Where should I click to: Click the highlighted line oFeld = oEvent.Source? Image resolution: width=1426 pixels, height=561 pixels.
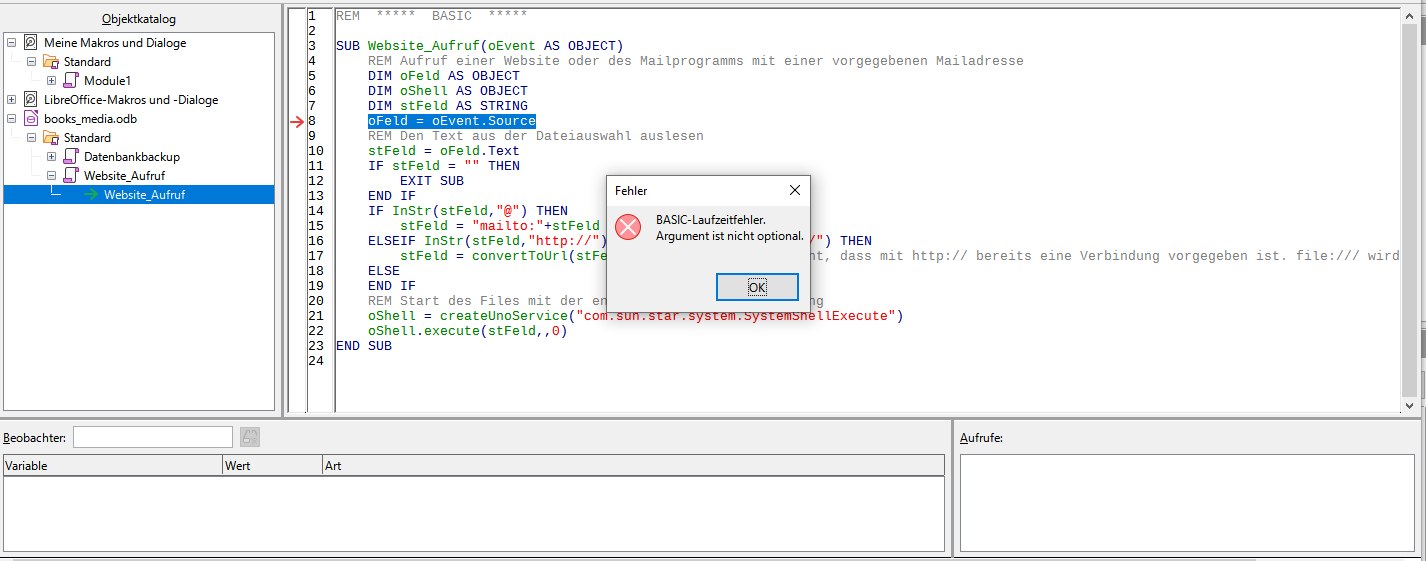452,121
